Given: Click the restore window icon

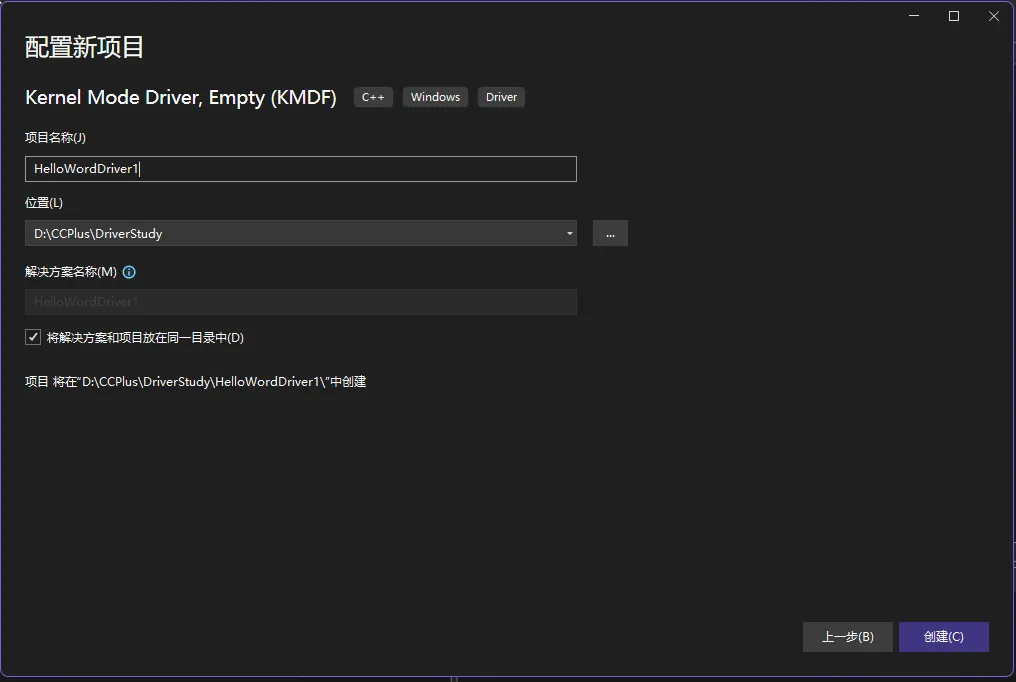Looking at the screenshot, I should click(953, 16).
